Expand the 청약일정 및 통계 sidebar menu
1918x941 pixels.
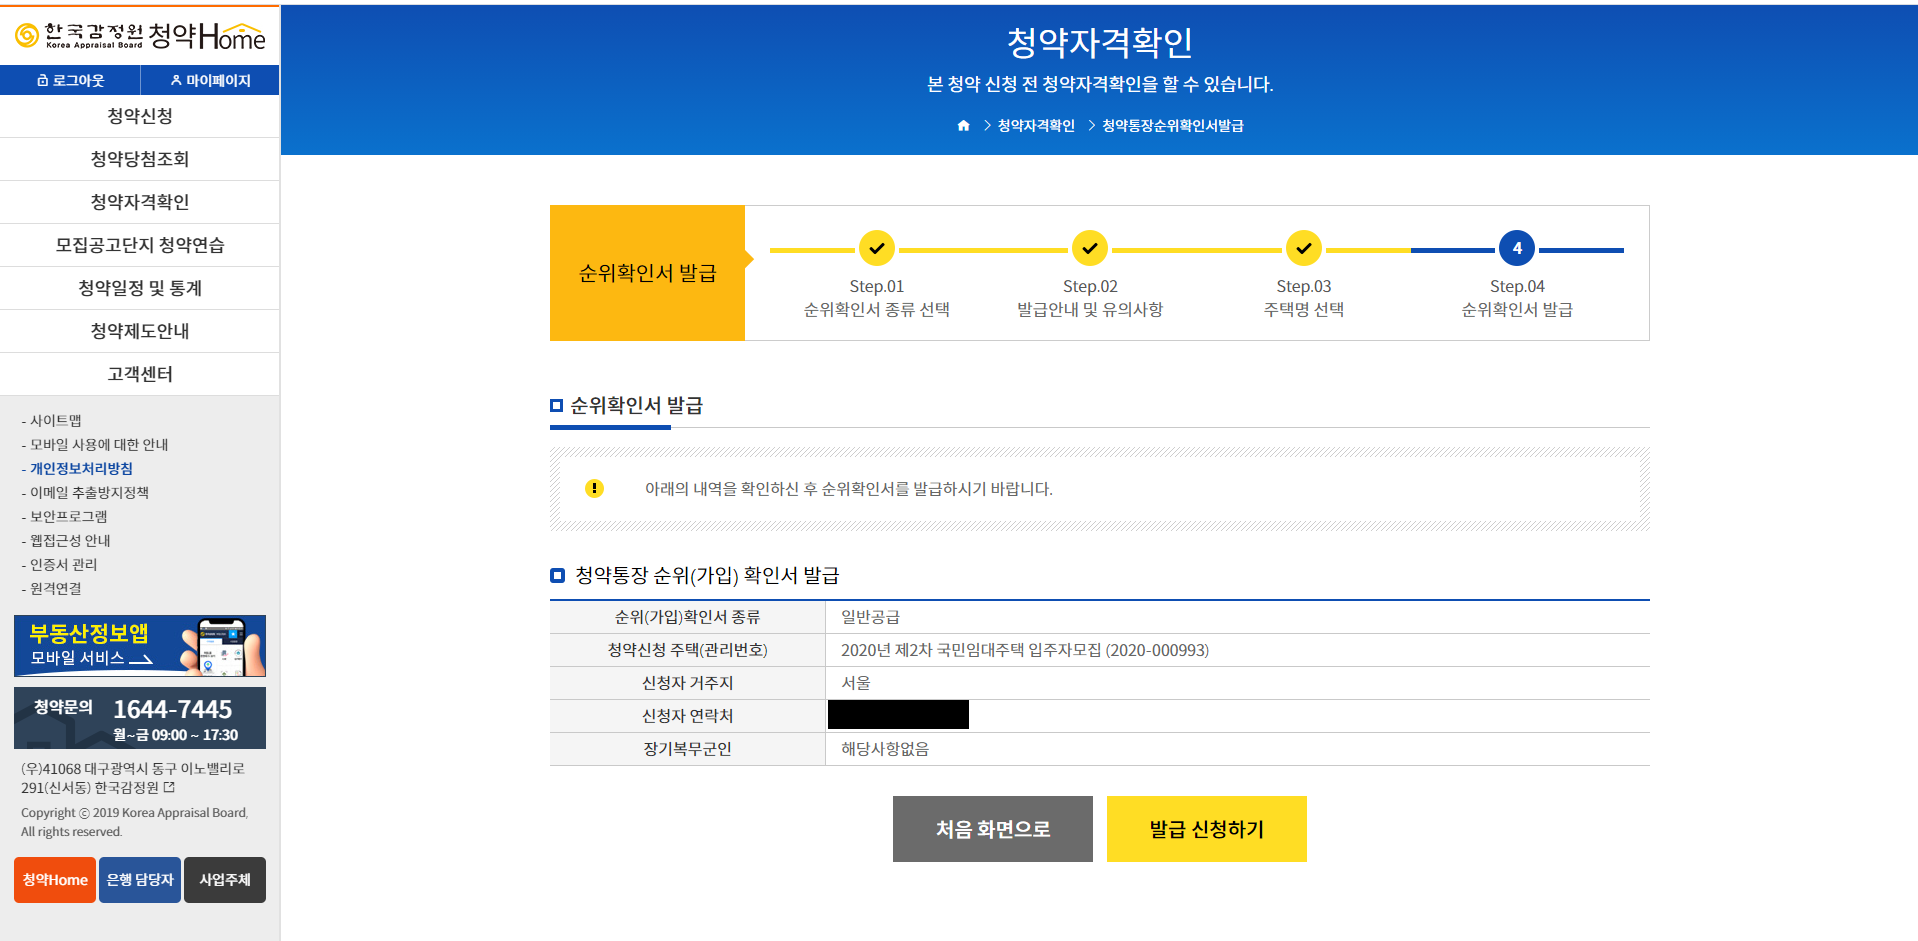(x=139, y=288)
